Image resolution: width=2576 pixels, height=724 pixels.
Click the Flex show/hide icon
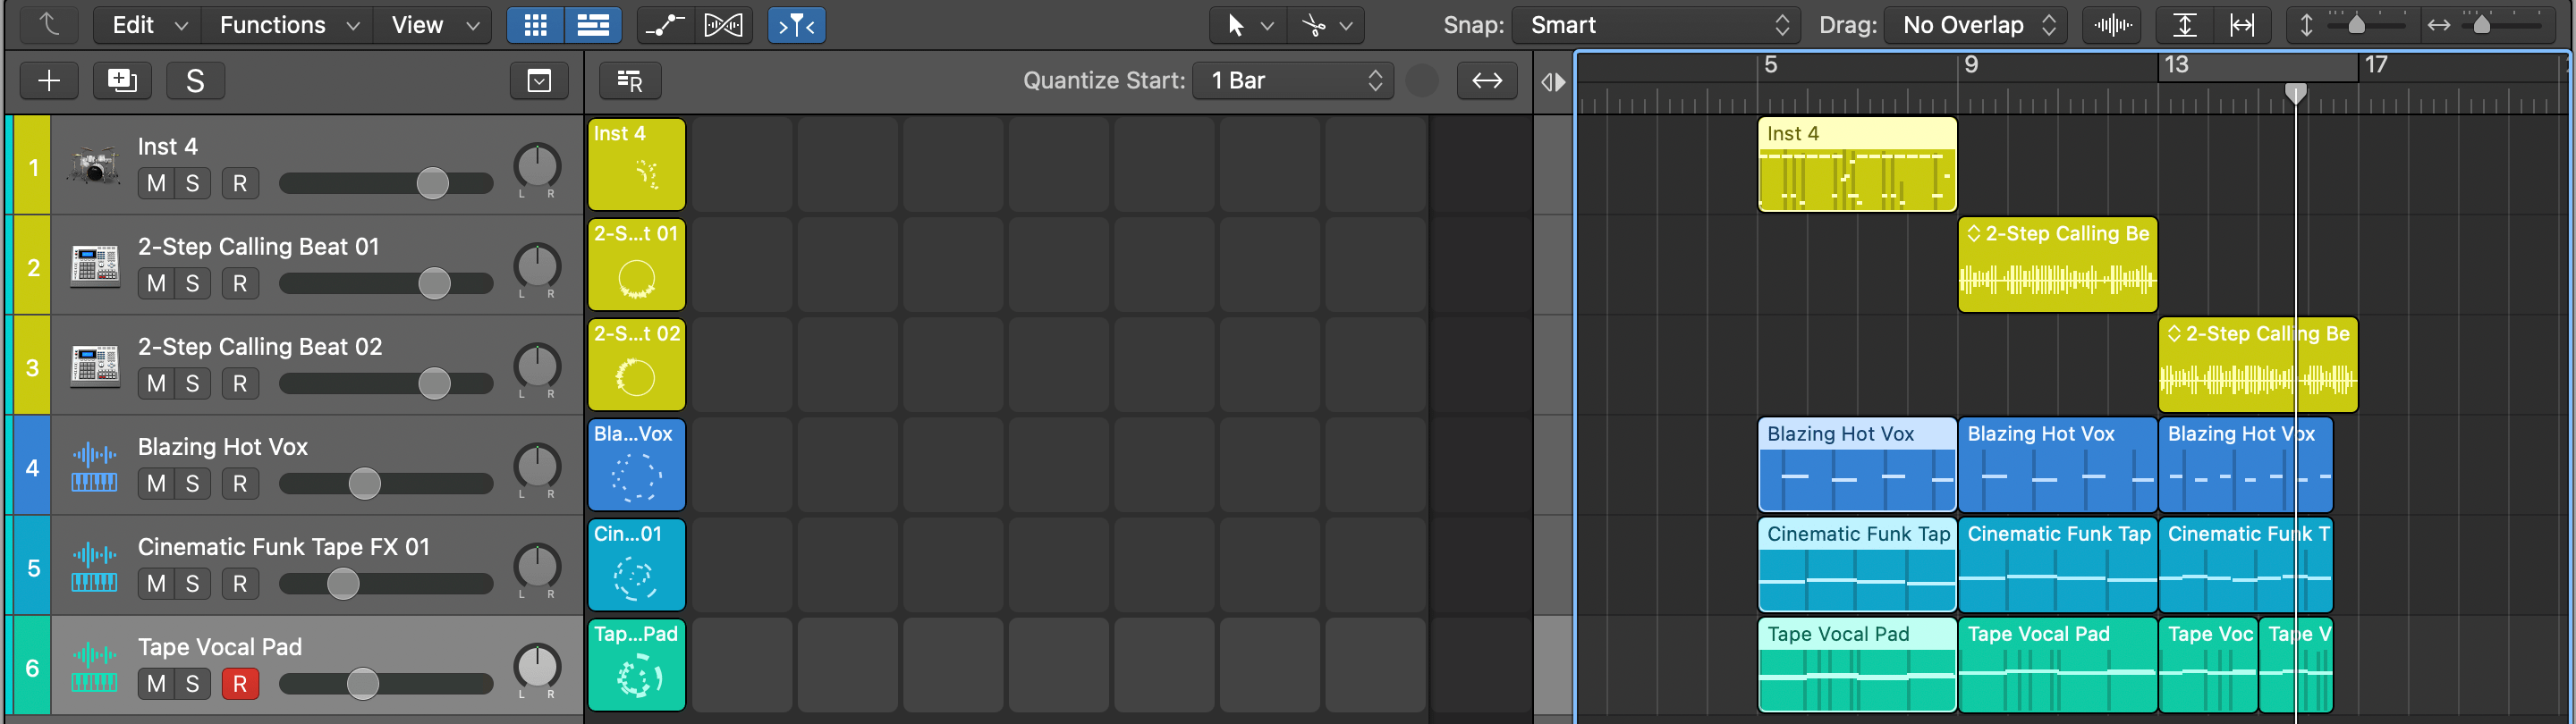[x=723, y=25]
